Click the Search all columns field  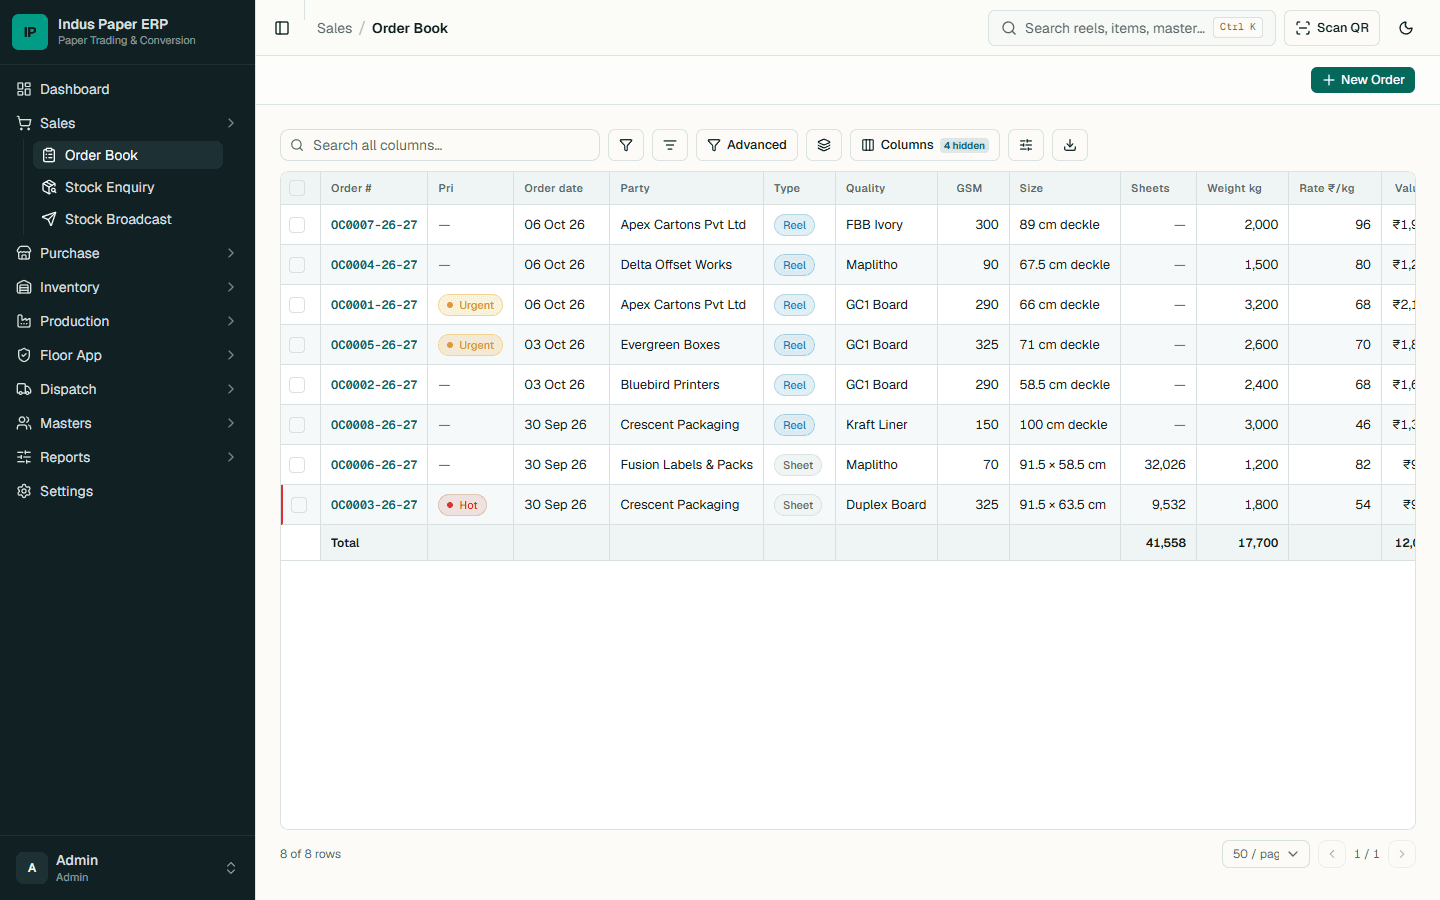click(x=440, y=145)
